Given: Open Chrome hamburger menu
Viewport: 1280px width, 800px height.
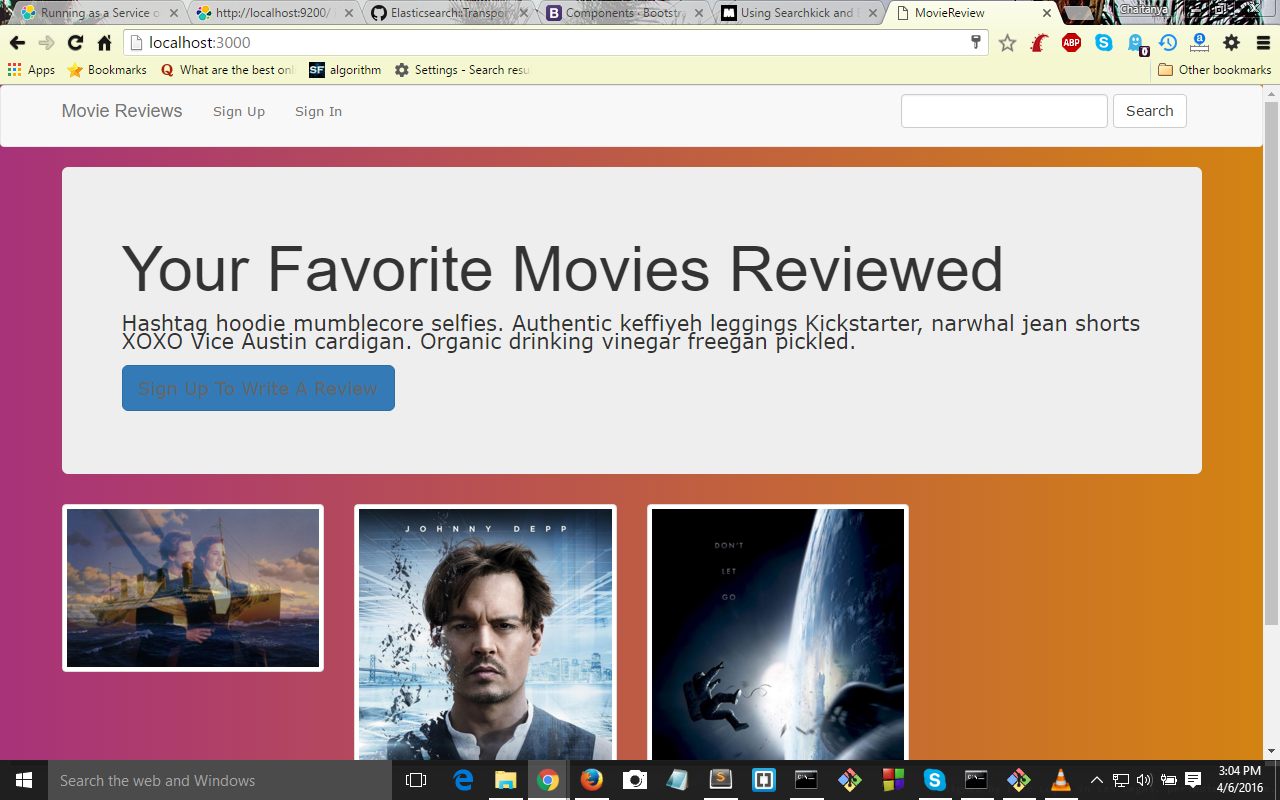Looking at the screenshot, I should click(x=1263, y=43).
